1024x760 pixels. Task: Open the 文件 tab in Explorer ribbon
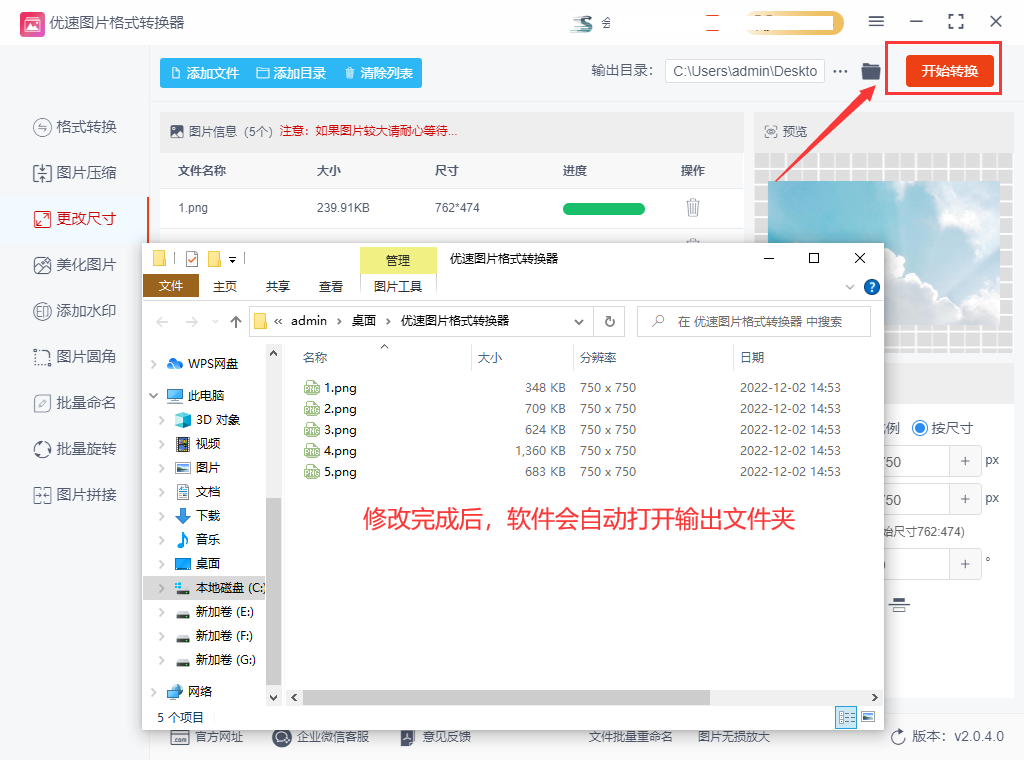point(170,286)
